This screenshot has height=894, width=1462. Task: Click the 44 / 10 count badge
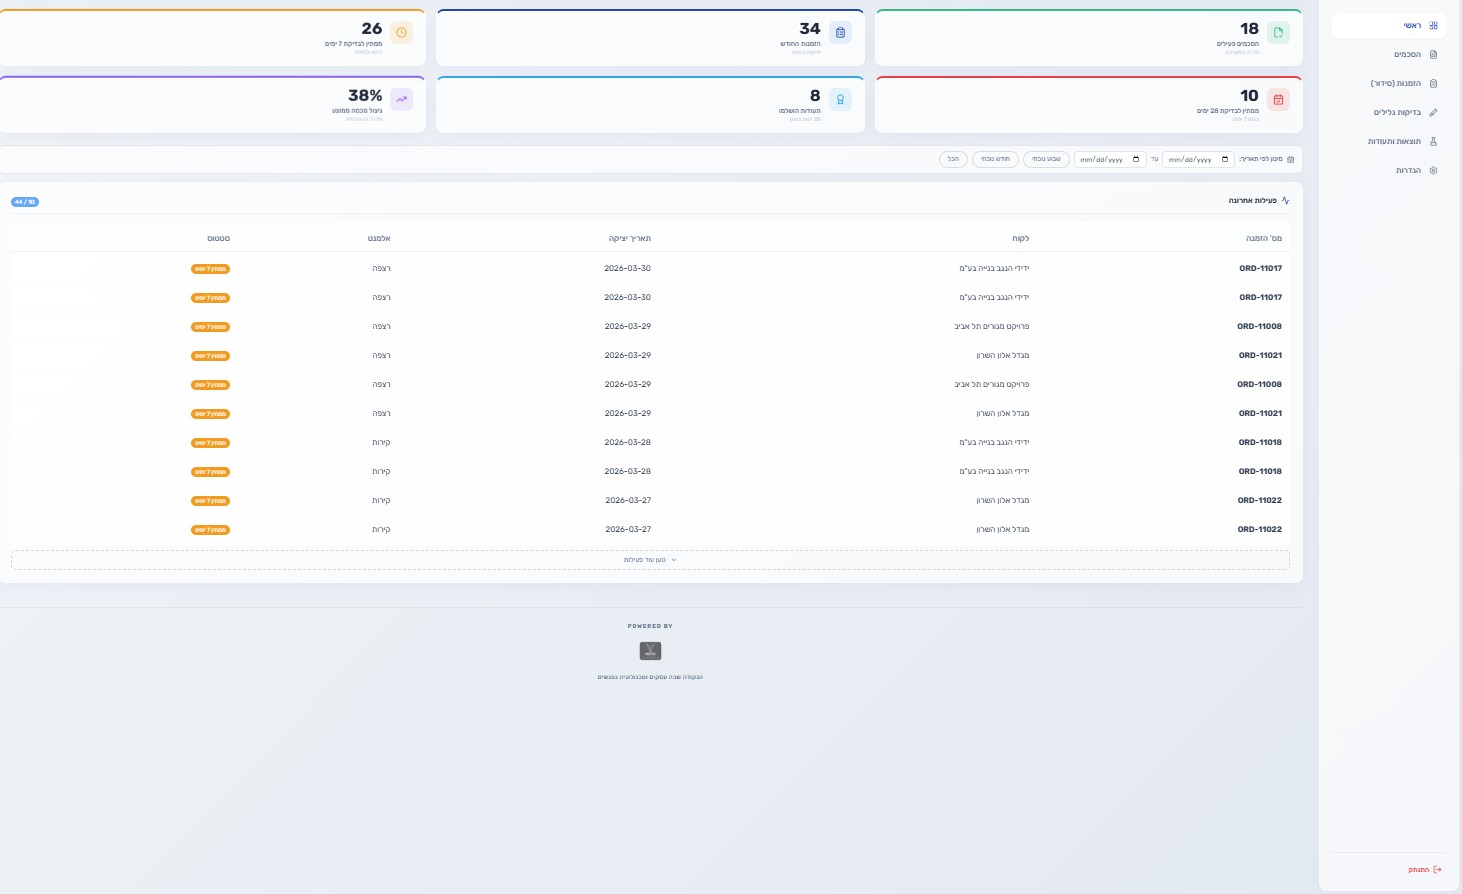pyautogui.click(x=25, y=202)
